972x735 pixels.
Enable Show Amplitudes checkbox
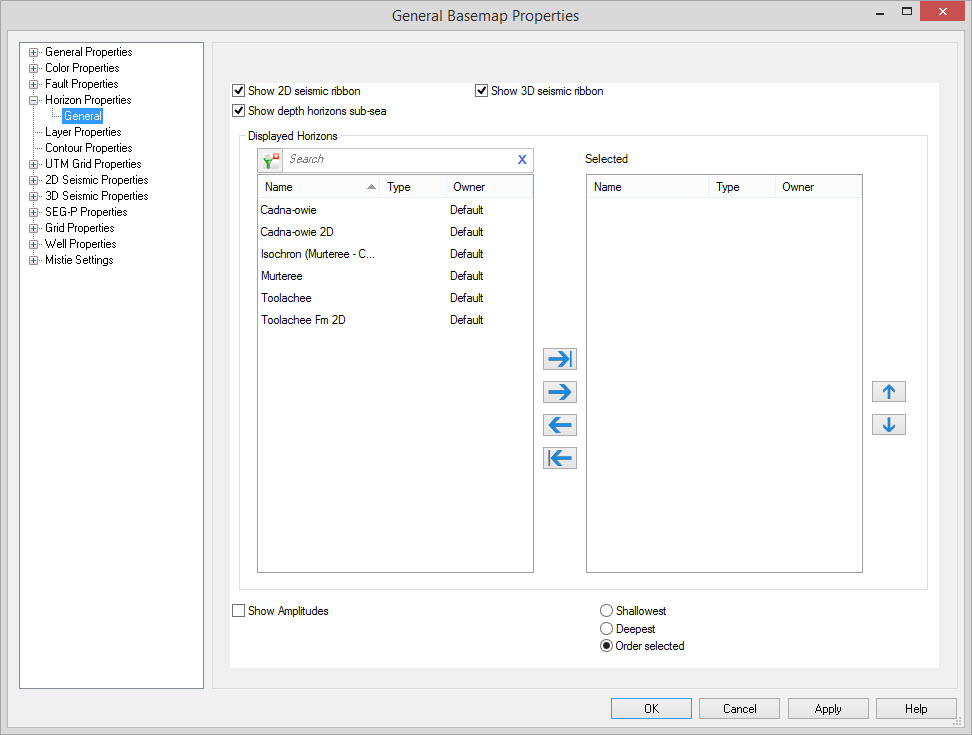(x=239, y=611)
